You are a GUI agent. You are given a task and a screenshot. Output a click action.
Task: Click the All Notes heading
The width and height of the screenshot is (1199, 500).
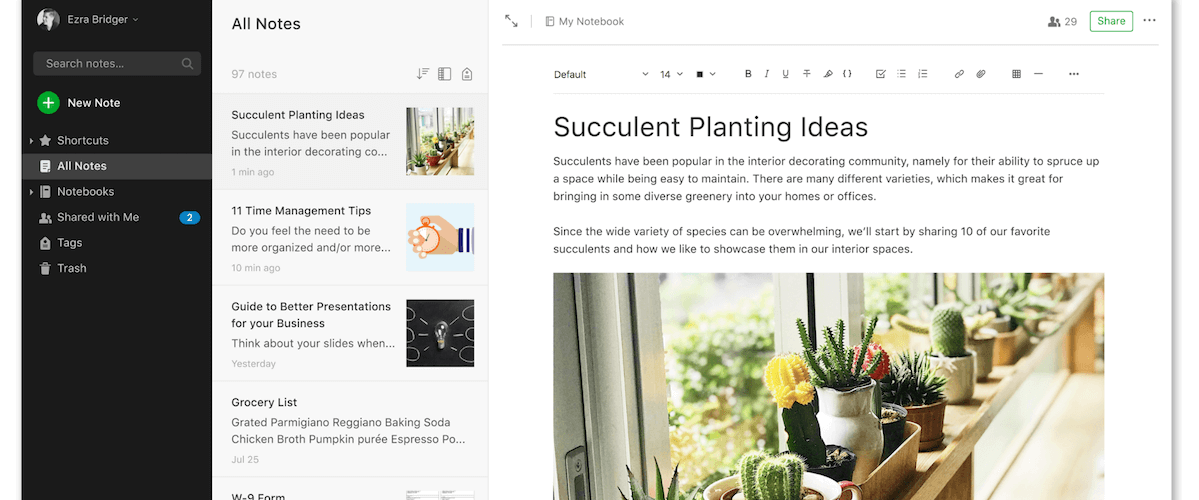[266, 24]
